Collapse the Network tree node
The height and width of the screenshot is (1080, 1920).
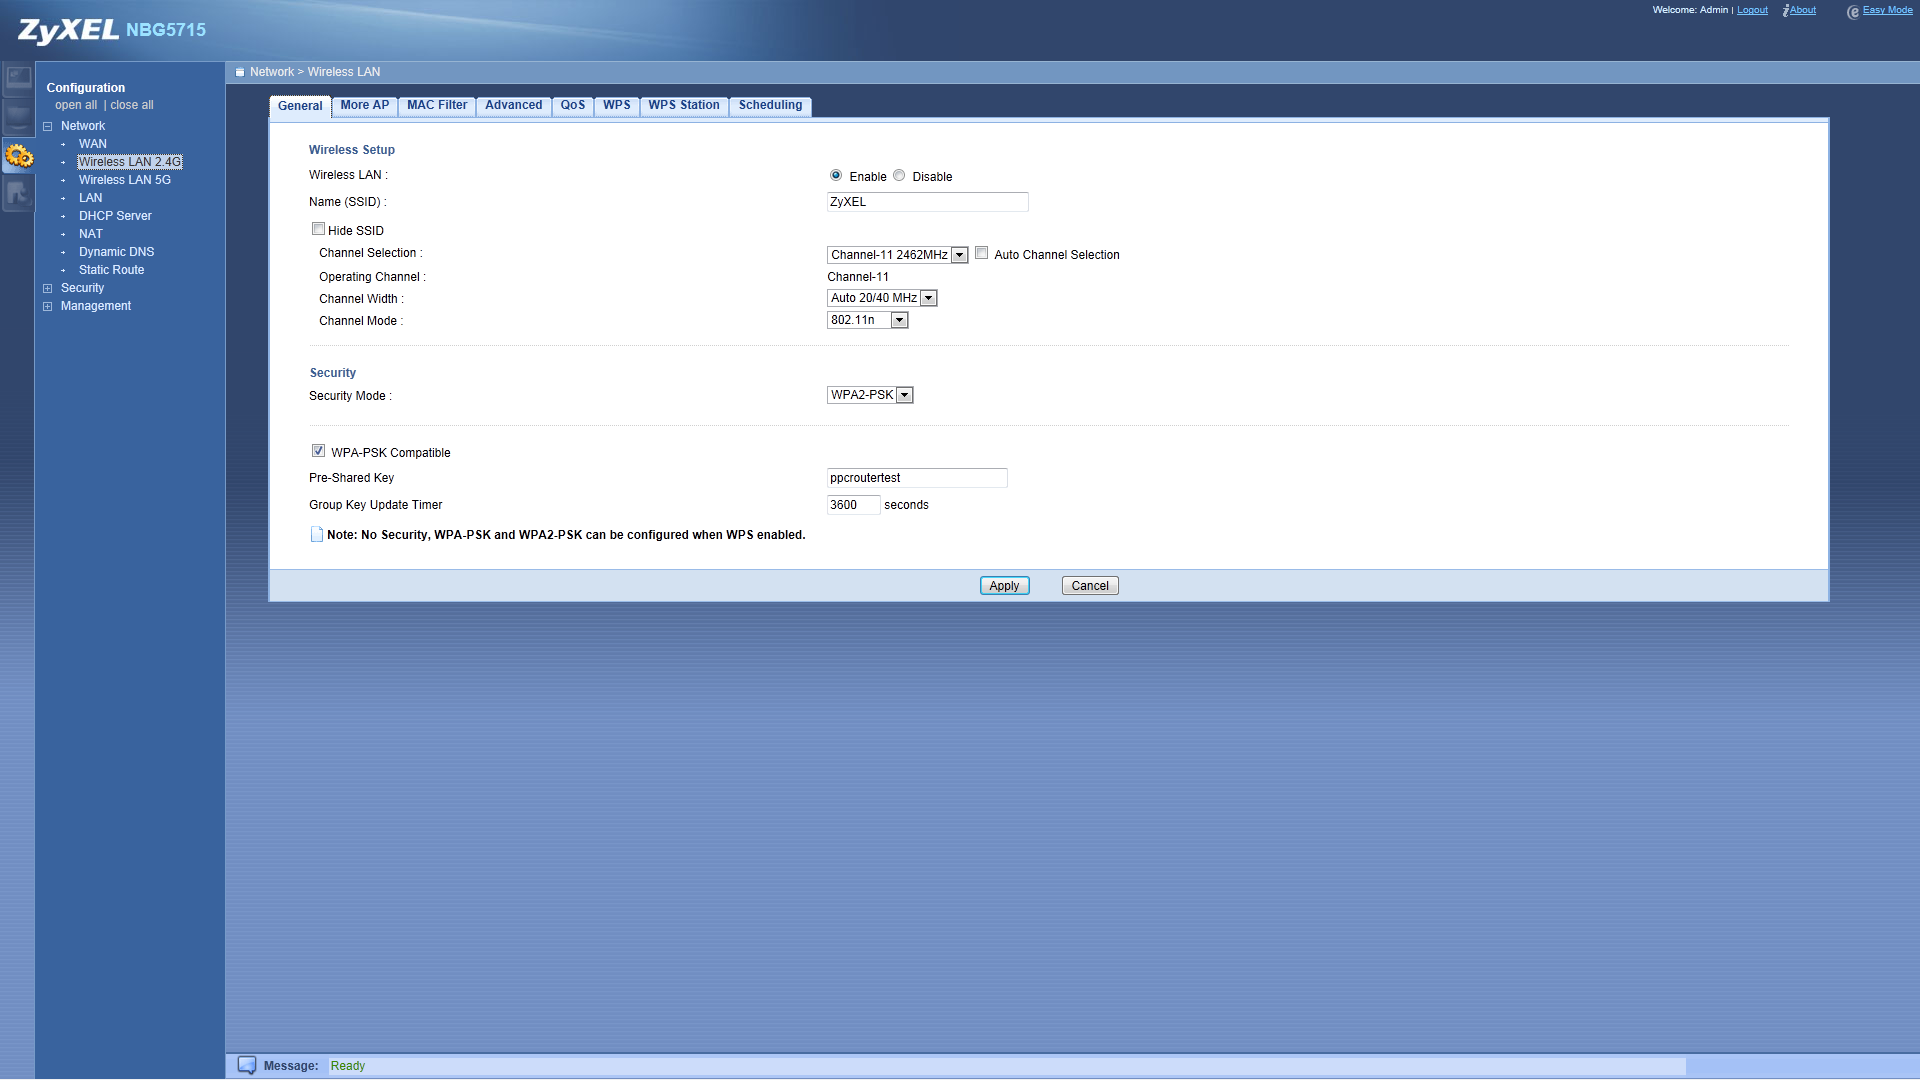click(x=47, y=127)
